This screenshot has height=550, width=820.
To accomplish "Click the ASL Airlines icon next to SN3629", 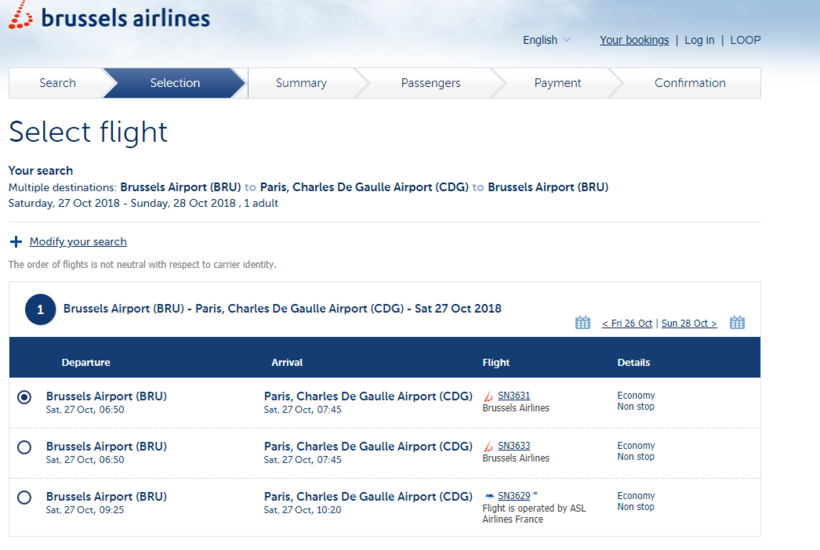I will 489,497.
